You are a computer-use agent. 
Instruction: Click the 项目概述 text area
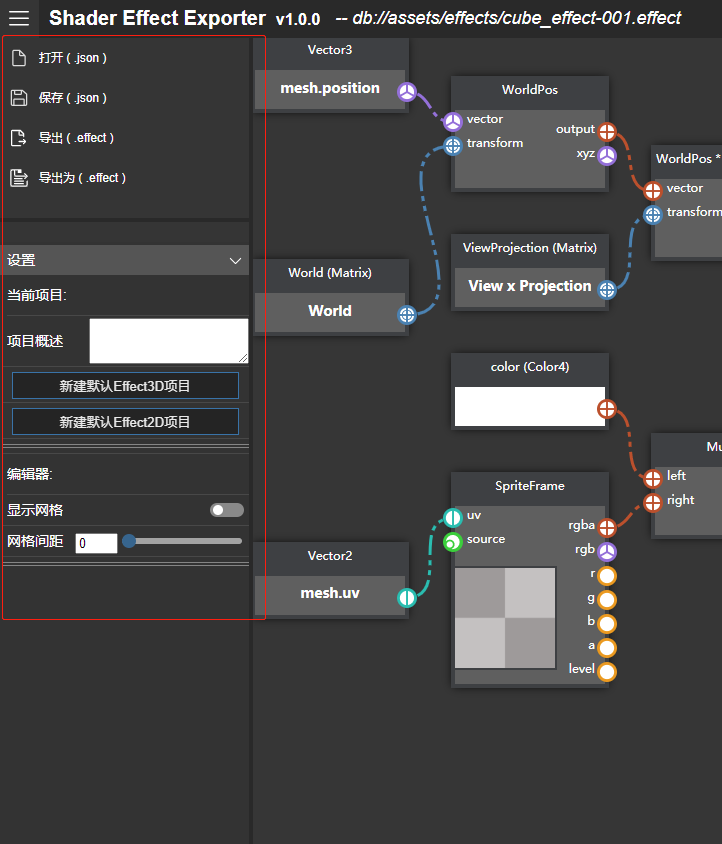point(168,341)
